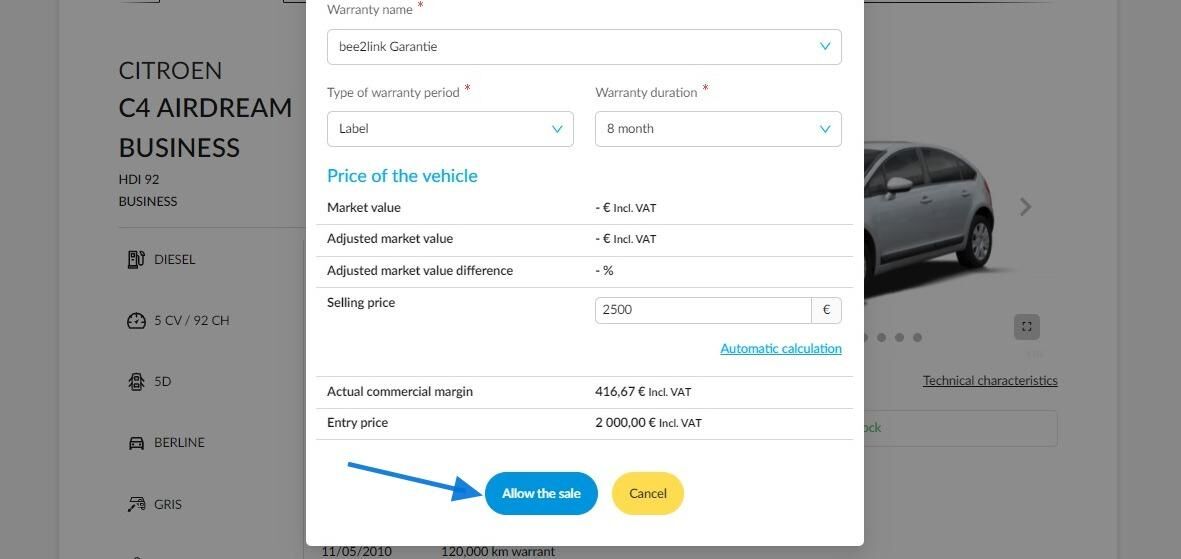Click the Actual commercial margin value row
The height and width of the screenshot is (559, 1181).
(x=584, y=392)
